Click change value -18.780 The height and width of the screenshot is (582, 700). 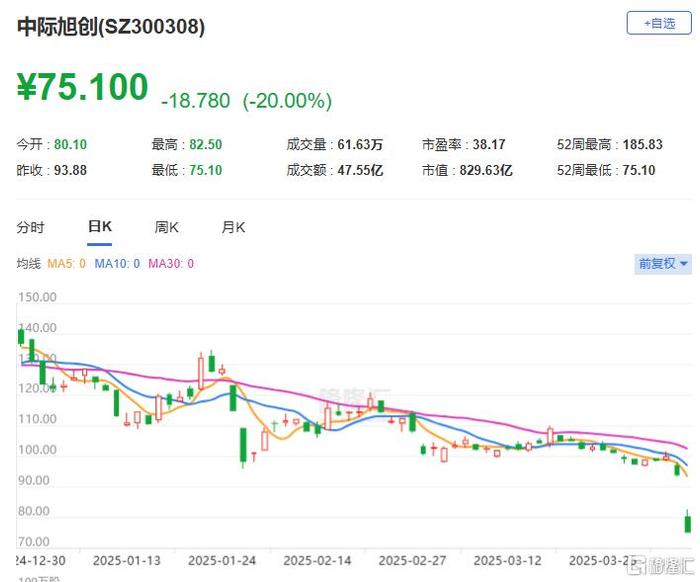tap(196, 101)
